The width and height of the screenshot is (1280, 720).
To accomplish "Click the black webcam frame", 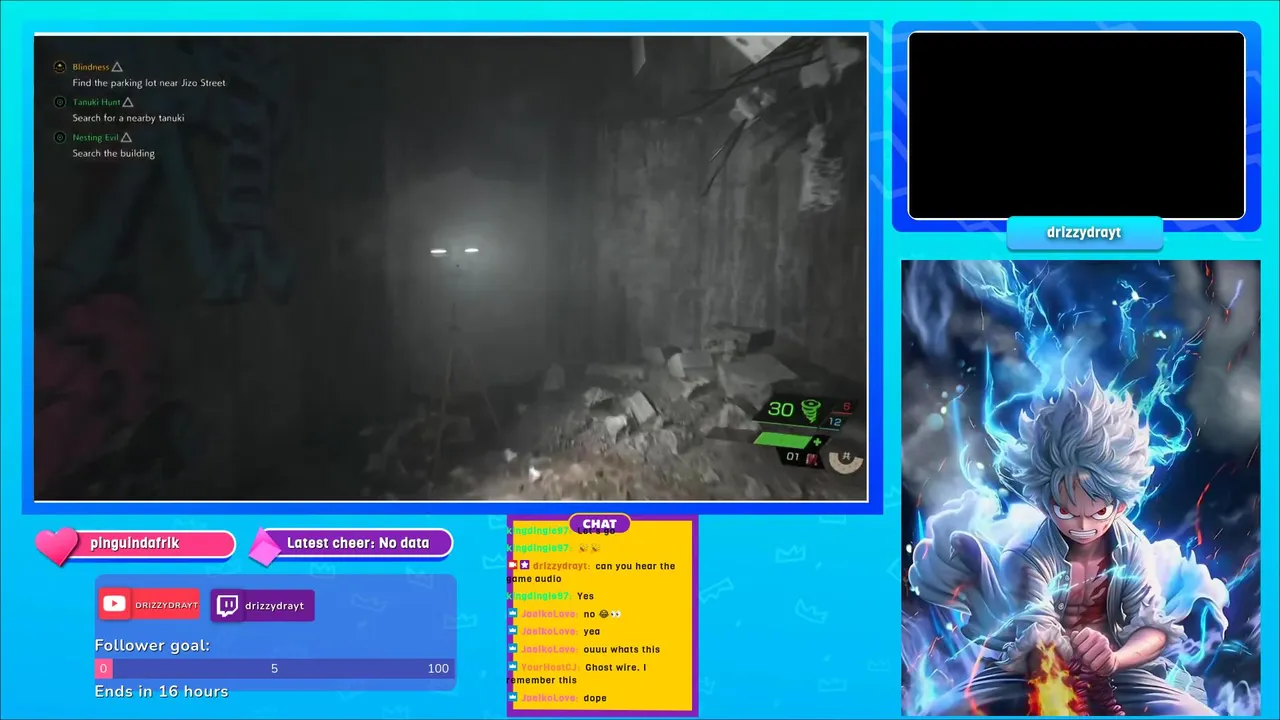I will [1076, 125].
